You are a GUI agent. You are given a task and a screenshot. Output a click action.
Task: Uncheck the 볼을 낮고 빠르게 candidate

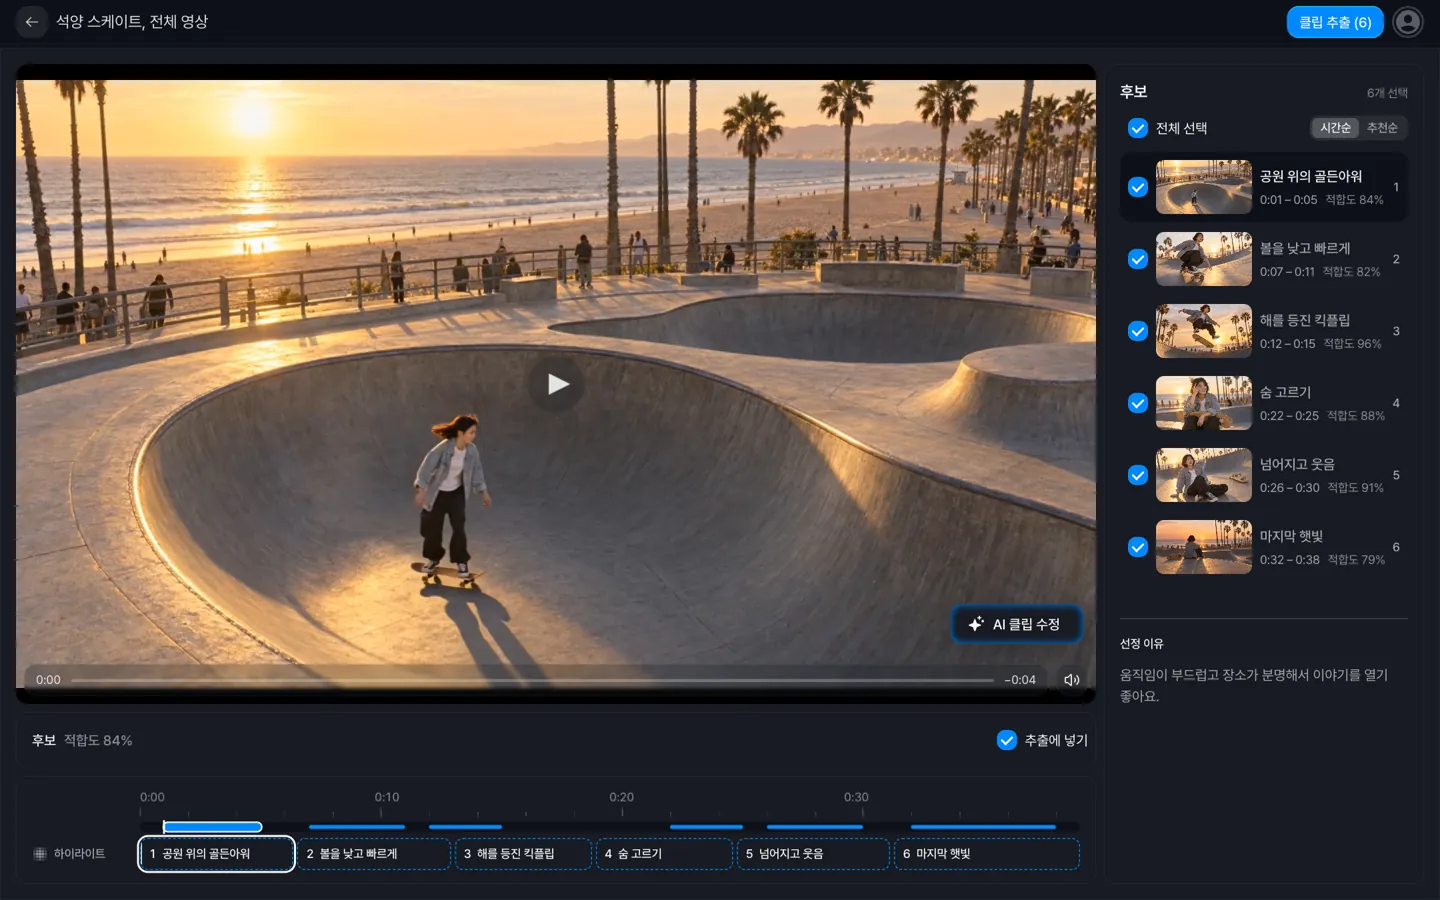tap(1138, 259)
